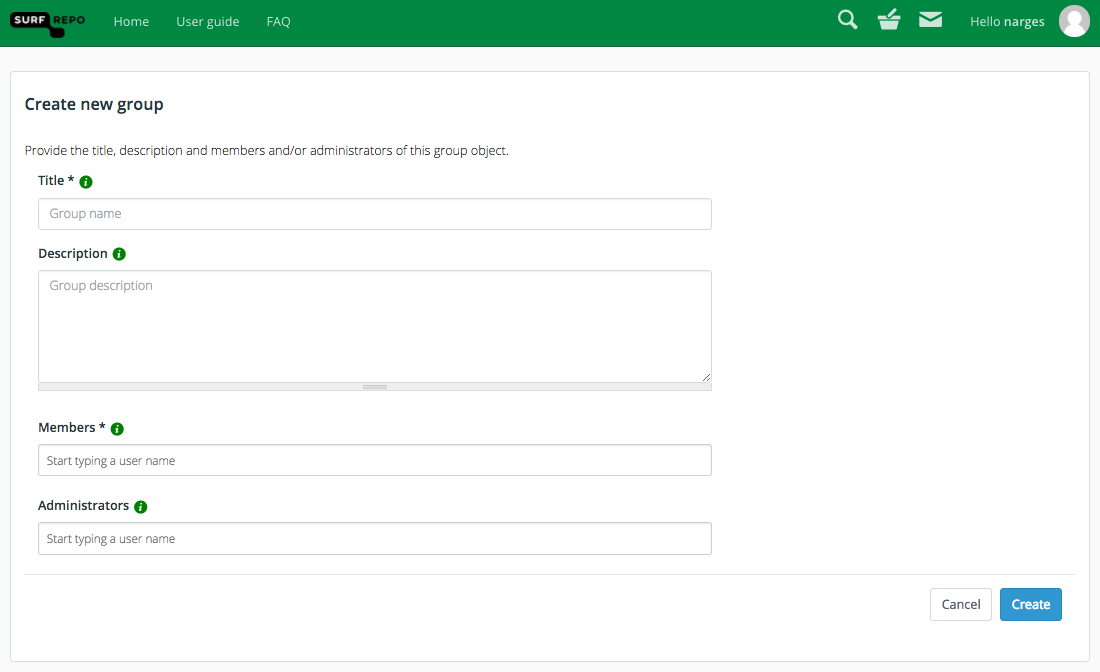Click the 'Provide the title, description' instruction text

pos(267,151)
